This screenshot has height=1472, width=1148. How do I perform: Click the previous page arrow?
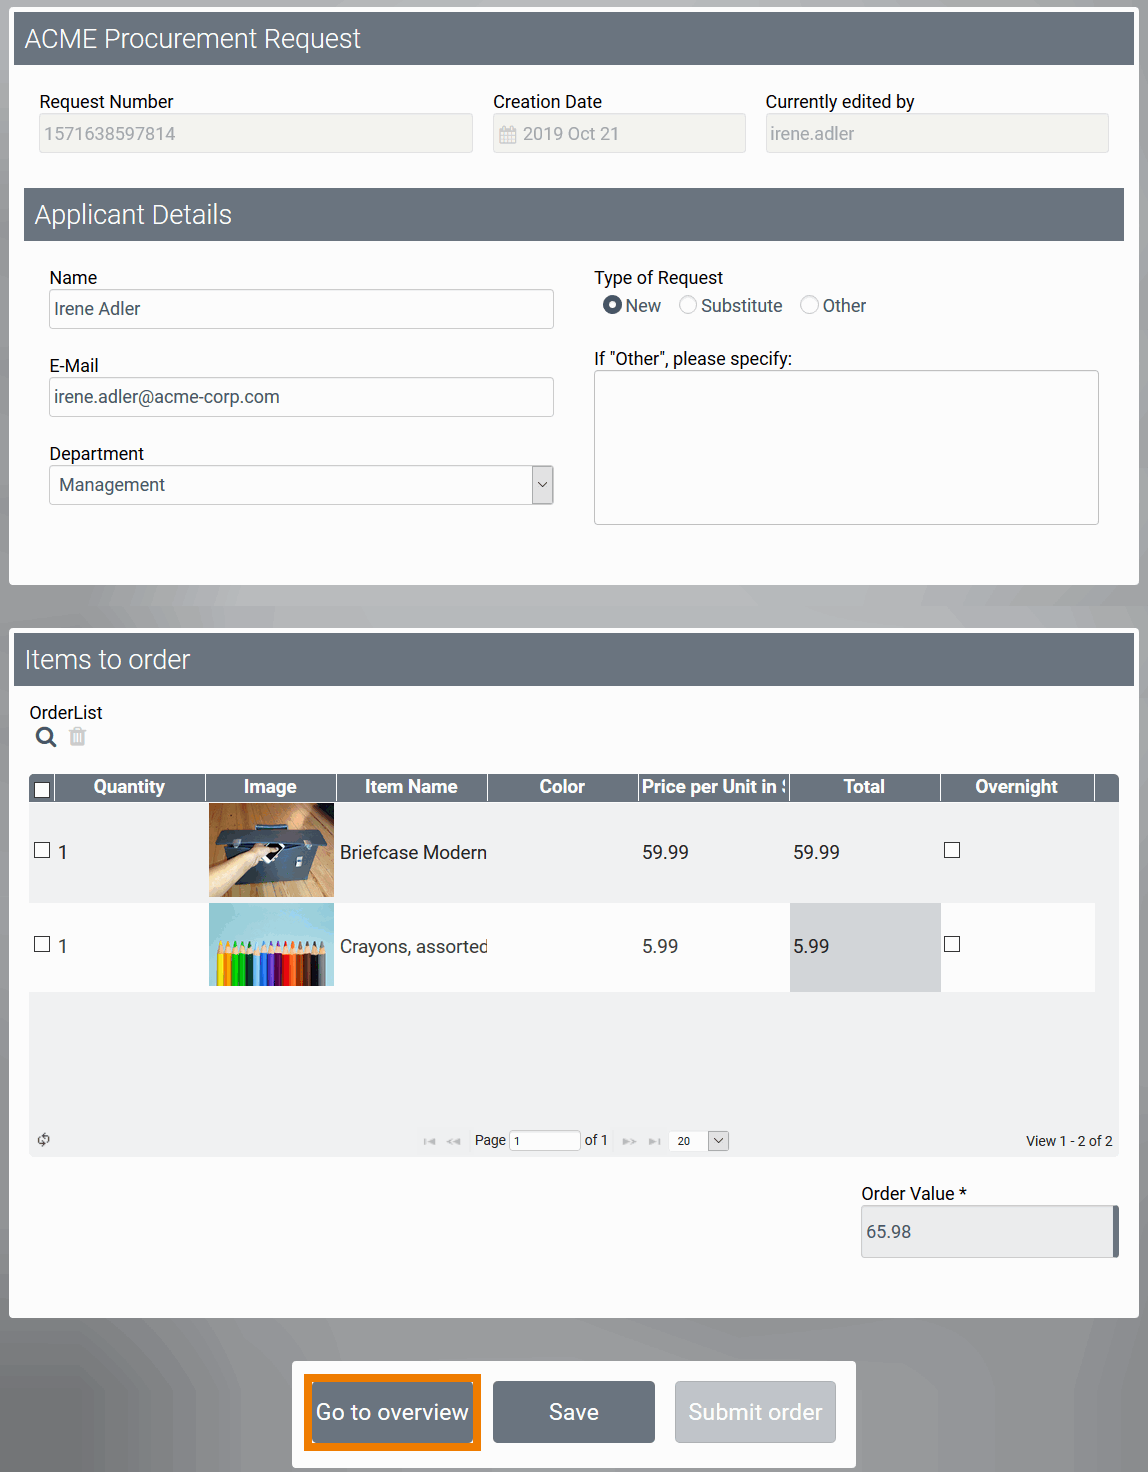point(453,1140)
